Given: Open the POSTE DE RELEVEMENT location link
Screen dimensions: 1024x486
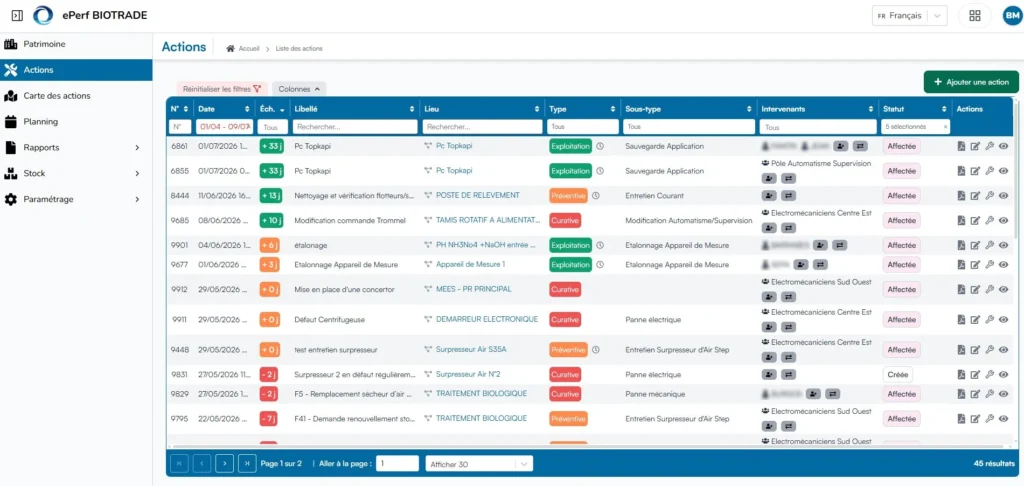Looking at the screenshot, I should (x=477, y=195).
